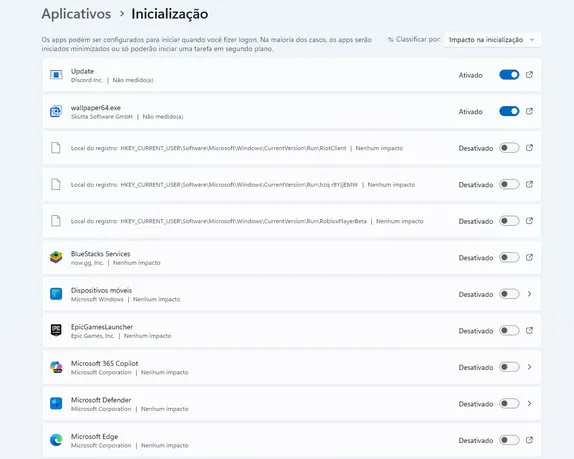Click 'Discord Inc.' publisher text
This screenshot has height=459, width=574.
(x=87, y=80)
